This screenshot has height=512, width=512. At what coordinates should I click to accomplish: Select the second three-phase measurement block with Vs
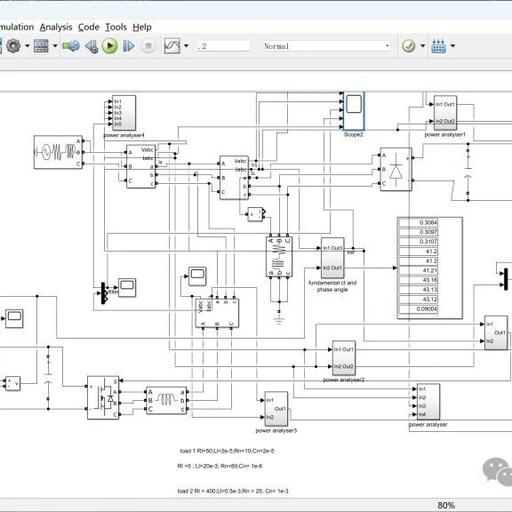click(x=234, y=178)
